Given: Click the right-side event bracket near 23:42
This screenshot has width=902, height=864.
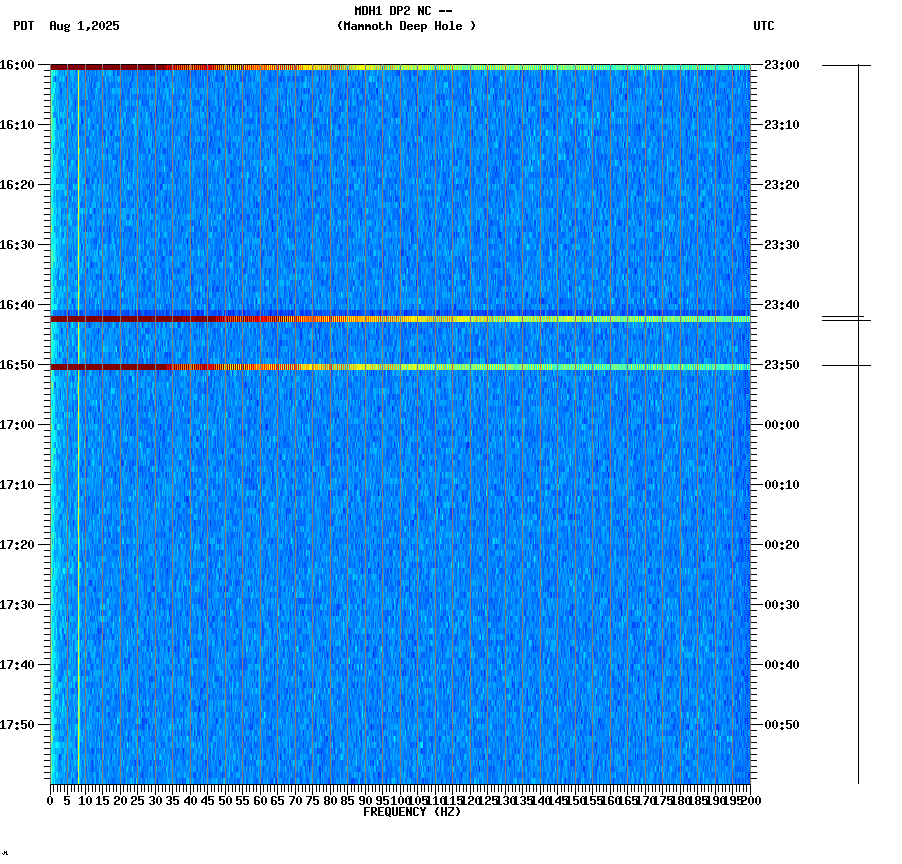Looking at the screenshot, I should point(838,318).
